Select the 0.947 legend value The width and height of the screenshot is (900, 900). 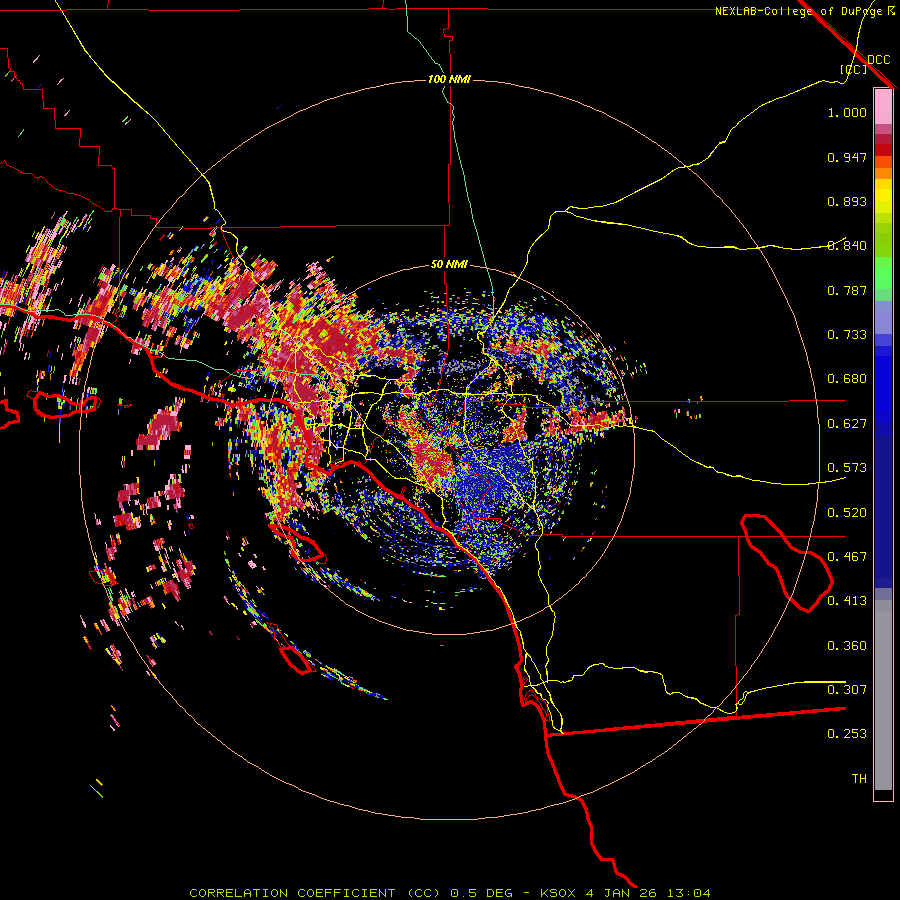[x=847, y=157]
